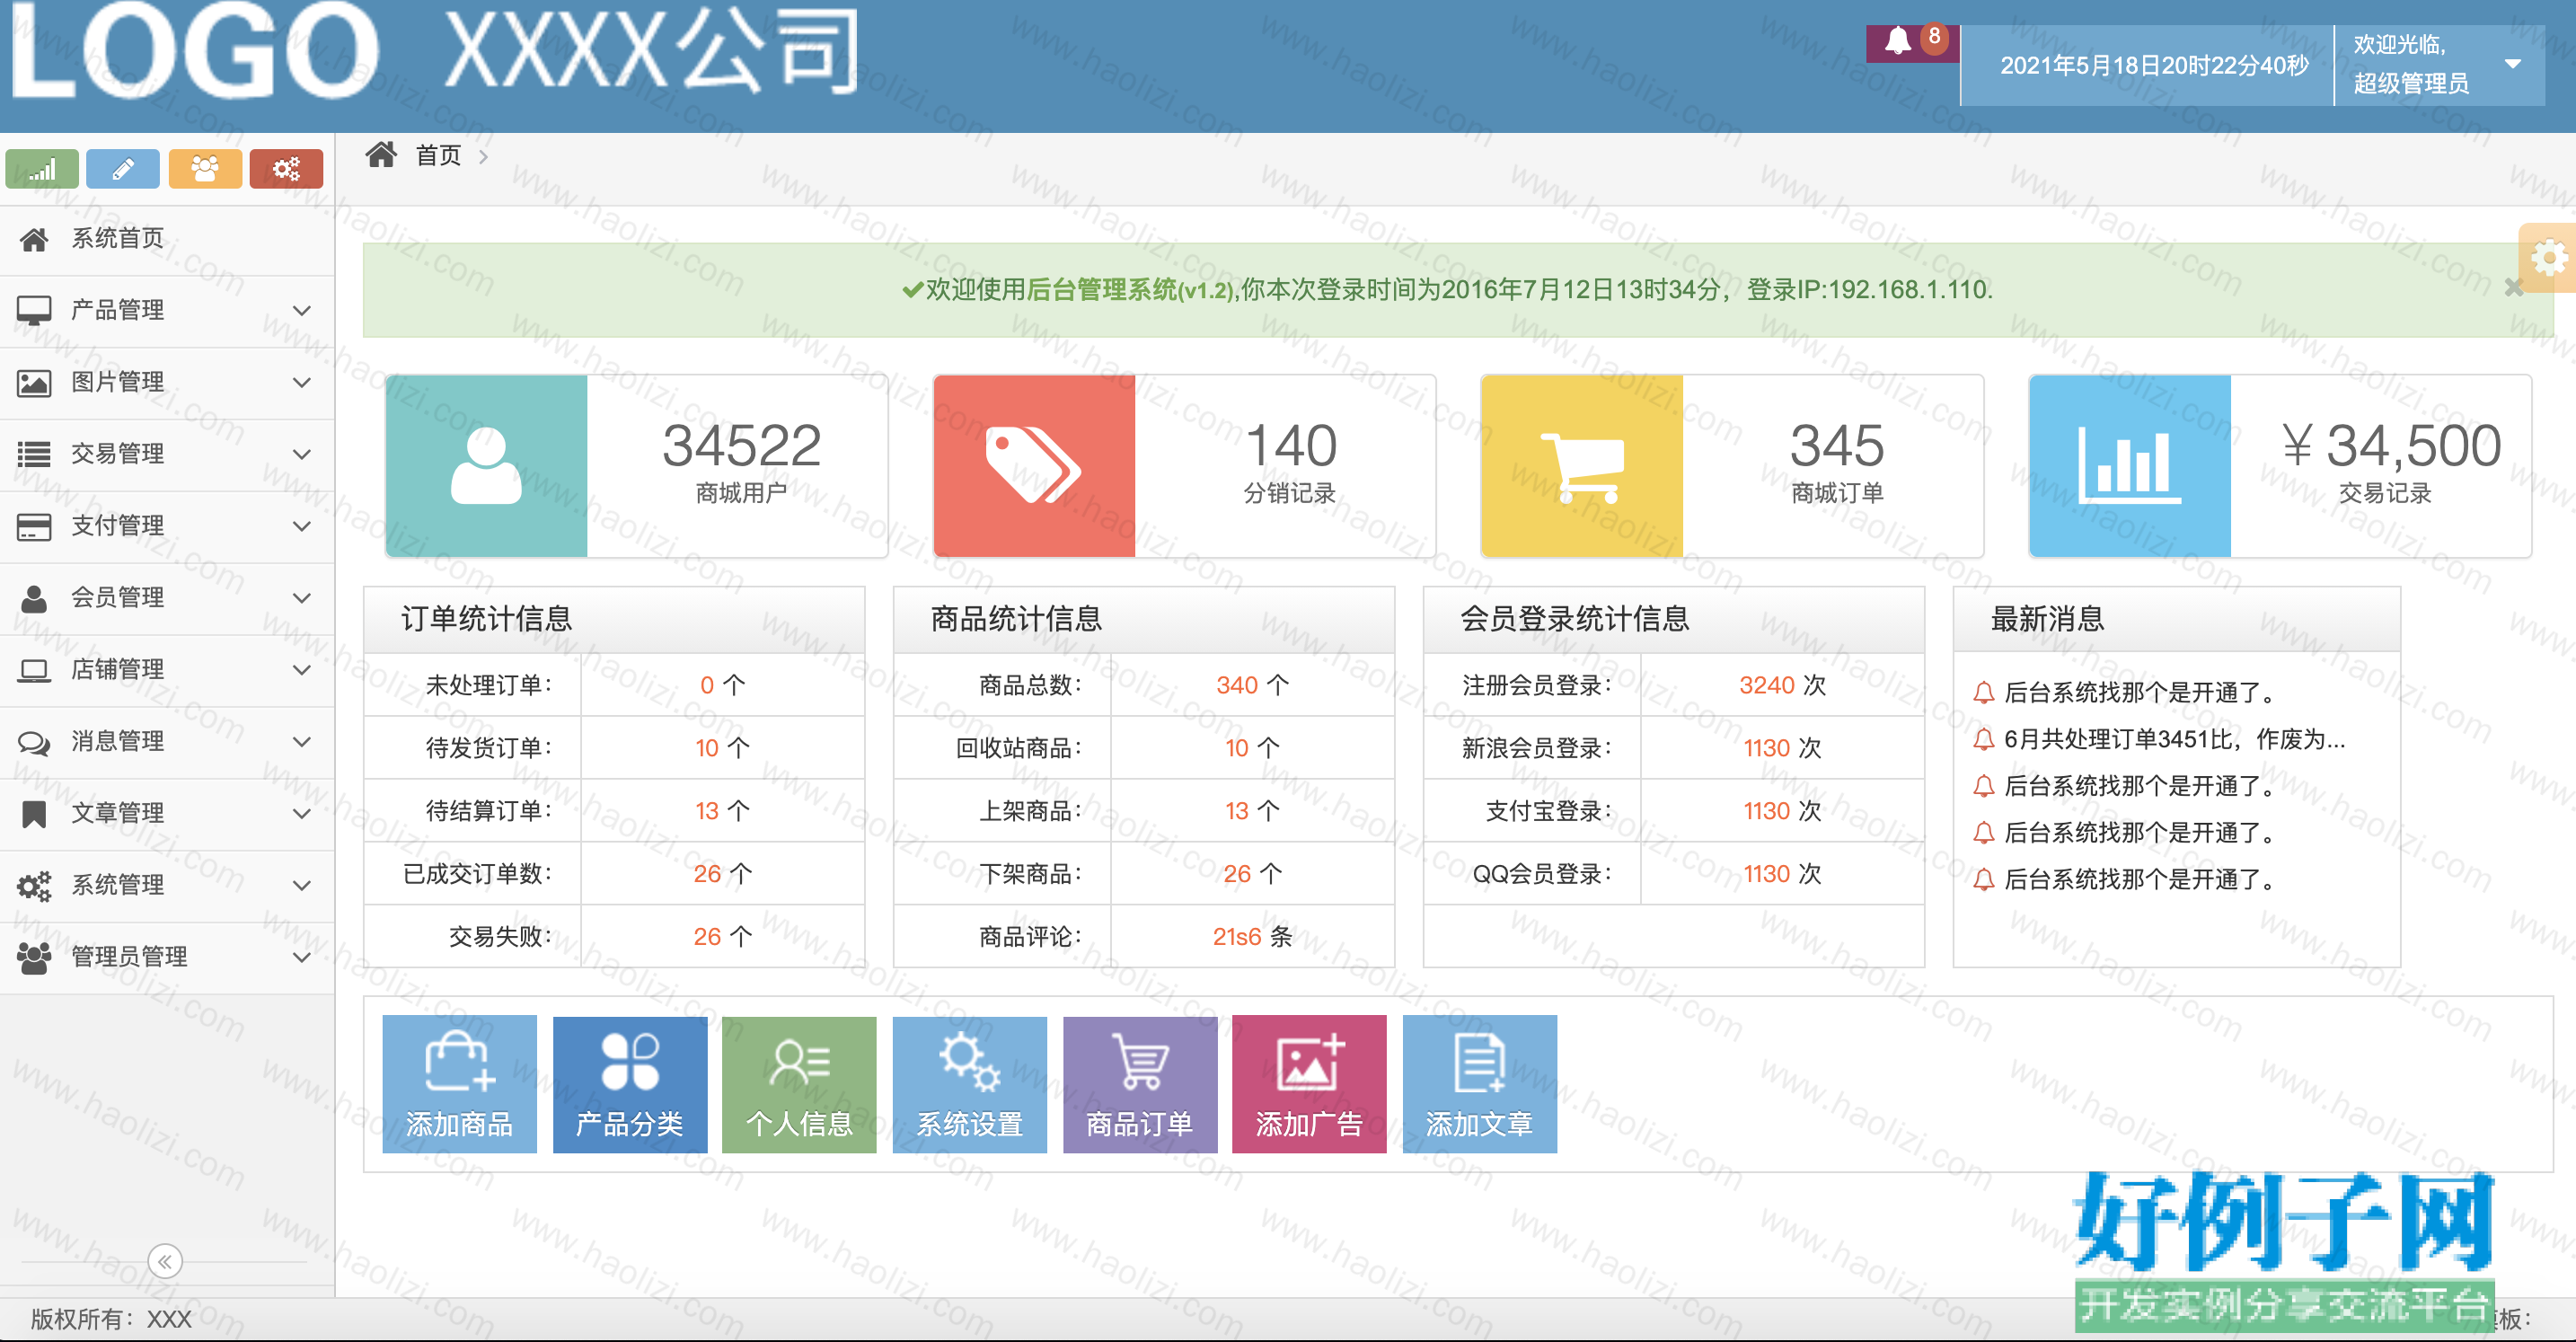This screenshot has height=1342, width=2576.
Task: Open the 添加文章 shortcut tile
Action: coord(1480,1084)
